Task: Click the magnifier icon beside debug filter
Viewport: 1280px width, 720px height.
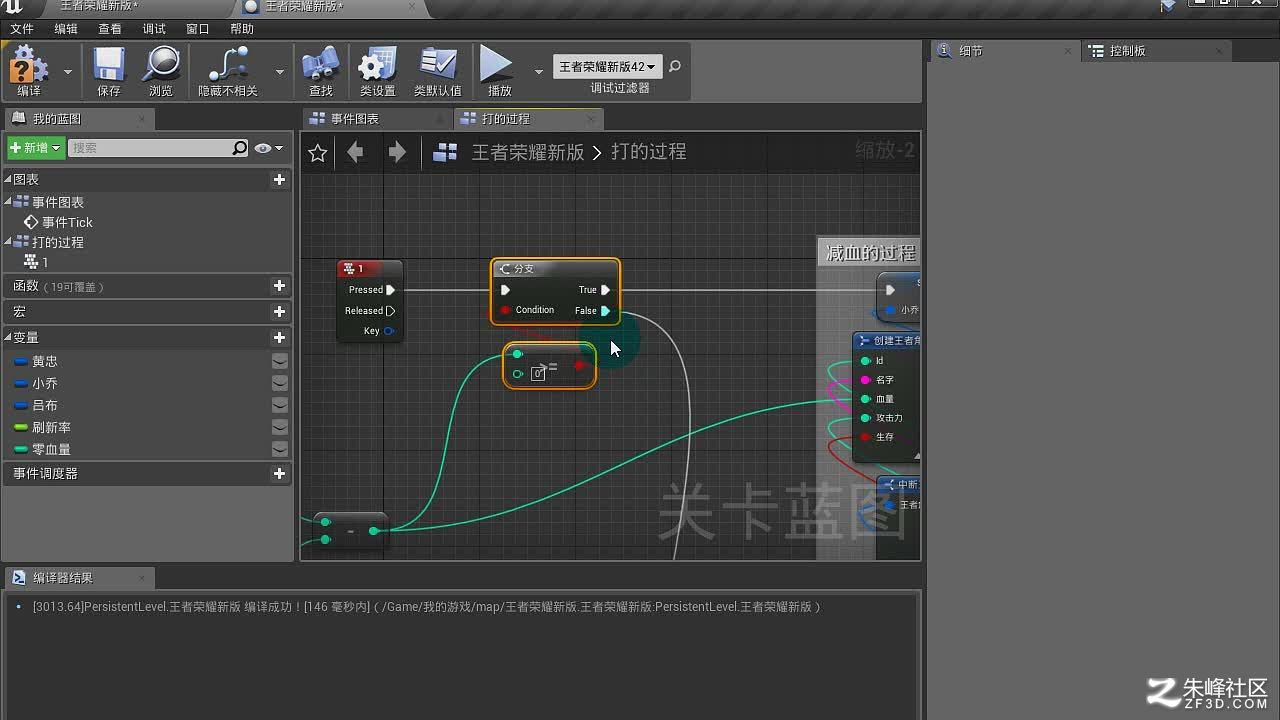Action: click(675, 67)
